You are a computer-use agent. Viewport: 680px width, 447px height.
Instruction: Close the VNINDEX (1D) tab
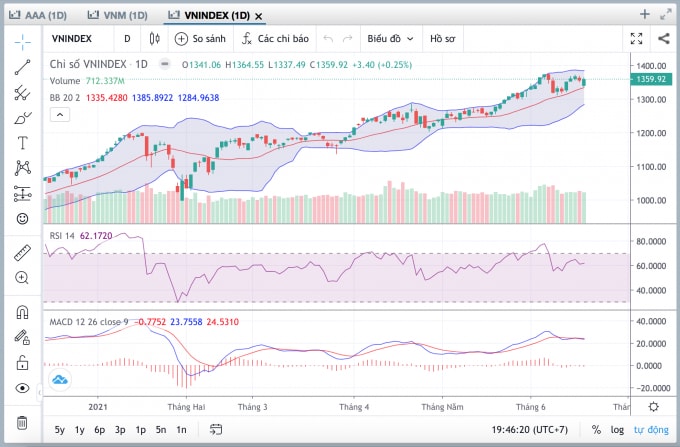pos(258,16)
